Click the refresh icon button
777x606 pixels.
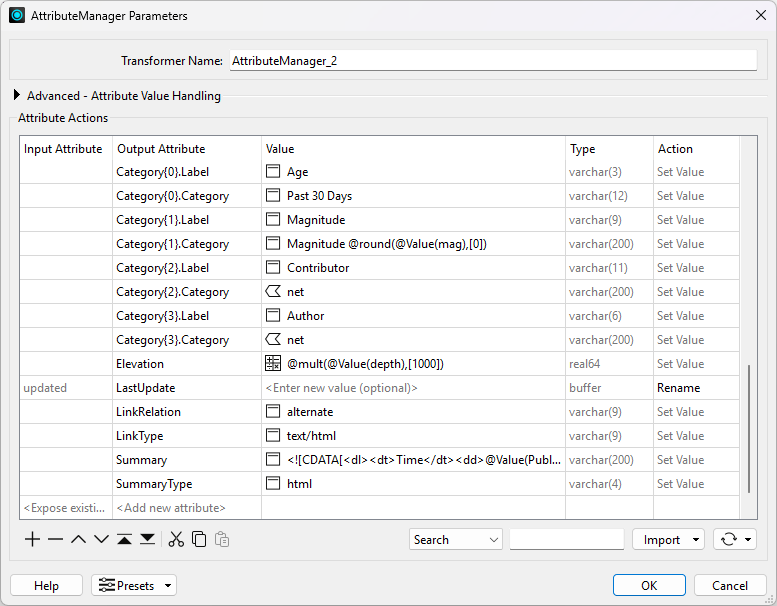[728, 539]
